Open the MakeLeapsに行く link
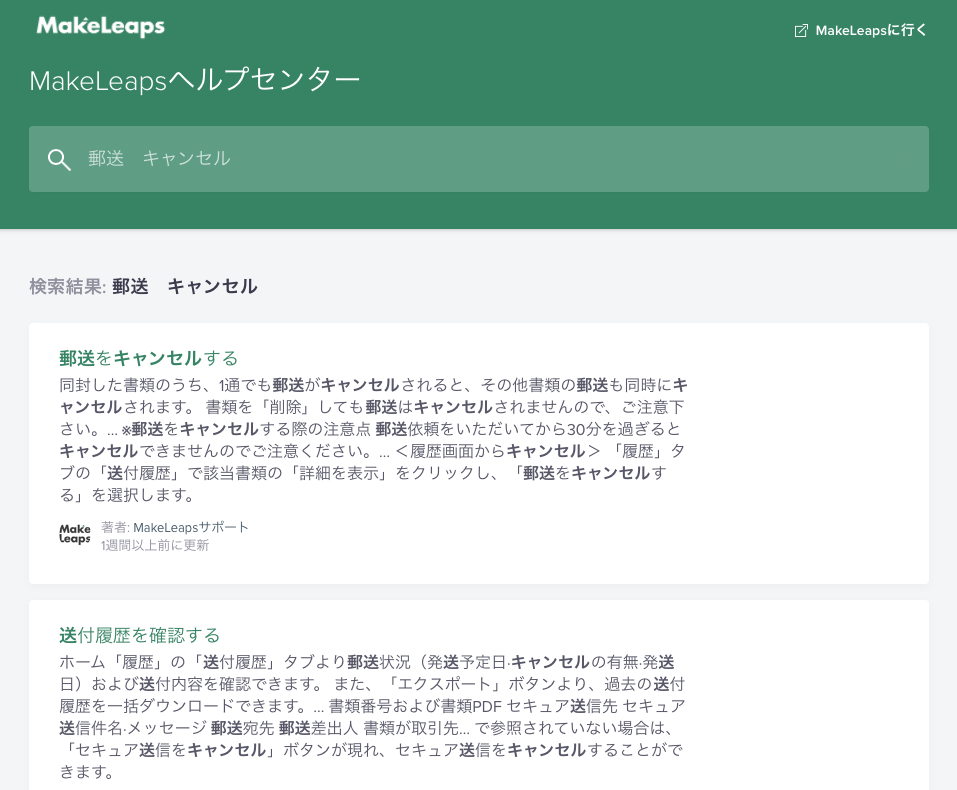The height and width of the screenshot is (790, 957). (x=871, y=31)
